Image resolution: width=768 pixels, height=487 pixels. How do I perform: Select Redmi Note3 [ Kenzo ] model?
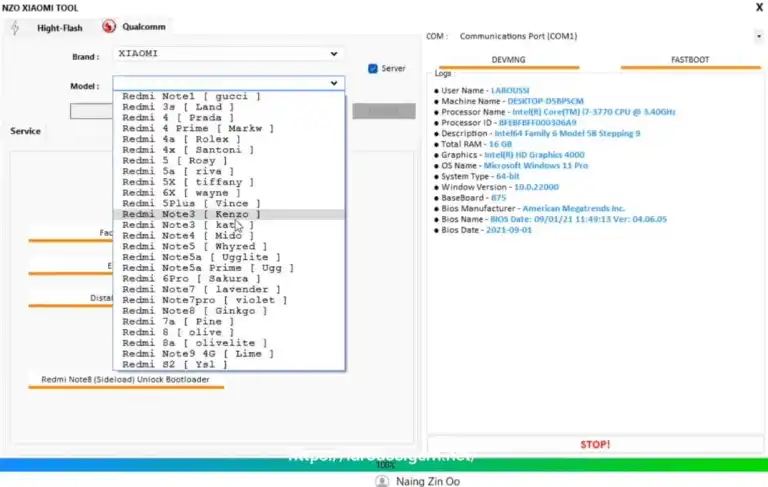pos(191,214)
